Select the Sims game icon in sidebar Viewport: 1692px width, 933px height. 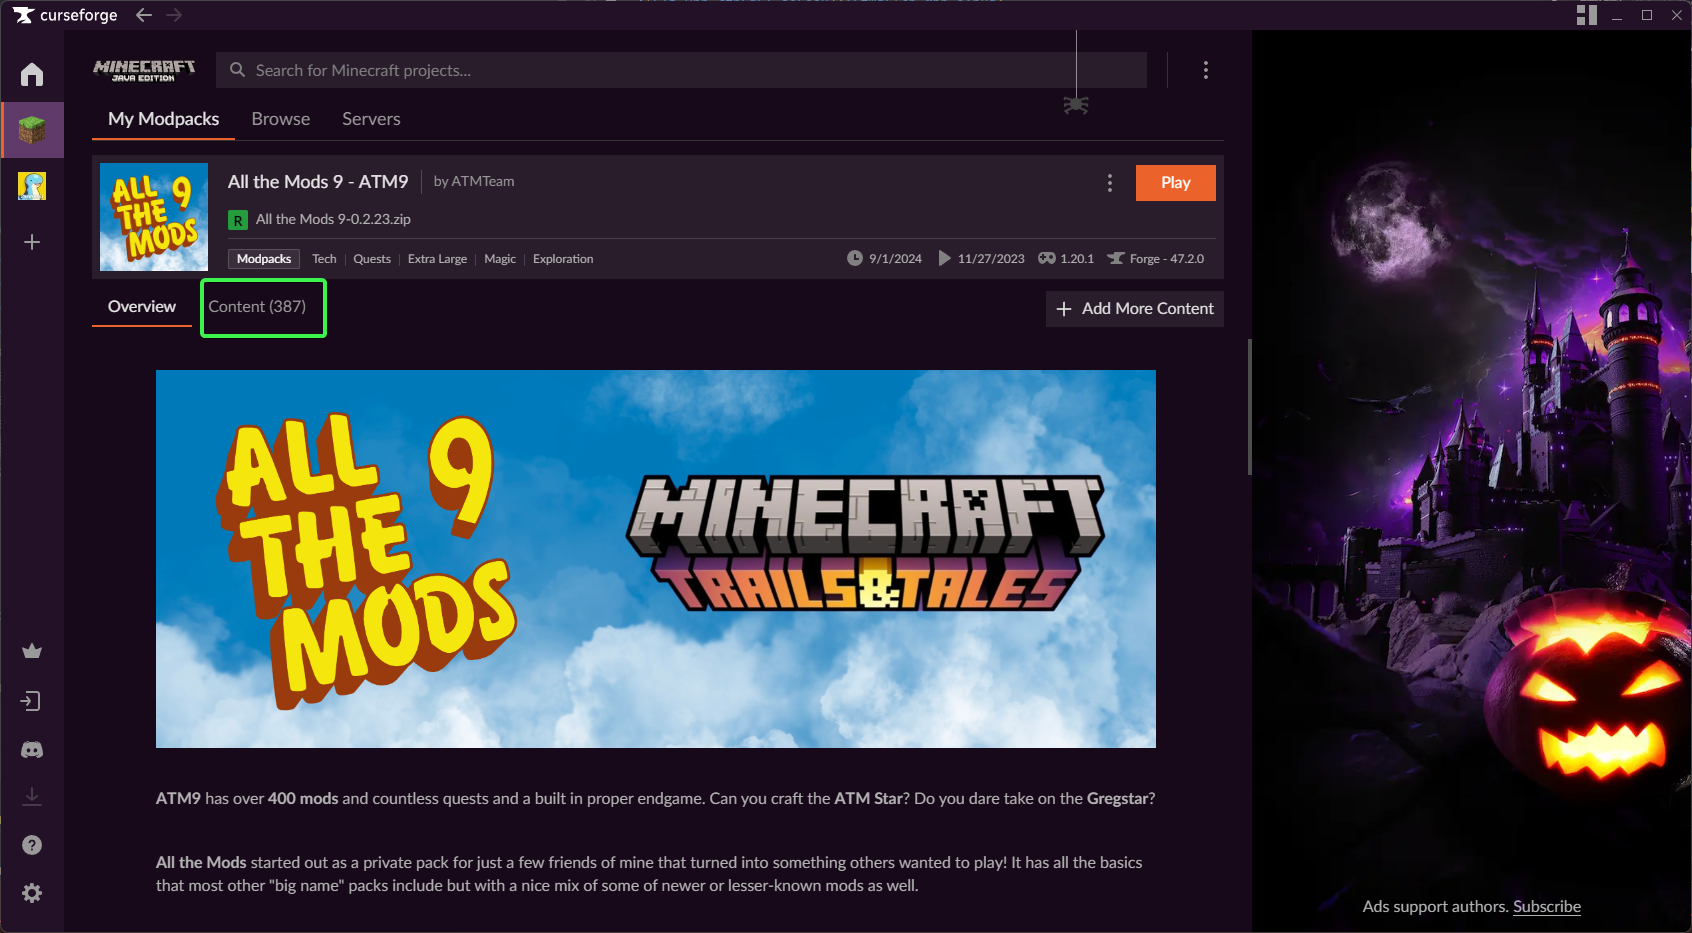(x=32, y=186)
